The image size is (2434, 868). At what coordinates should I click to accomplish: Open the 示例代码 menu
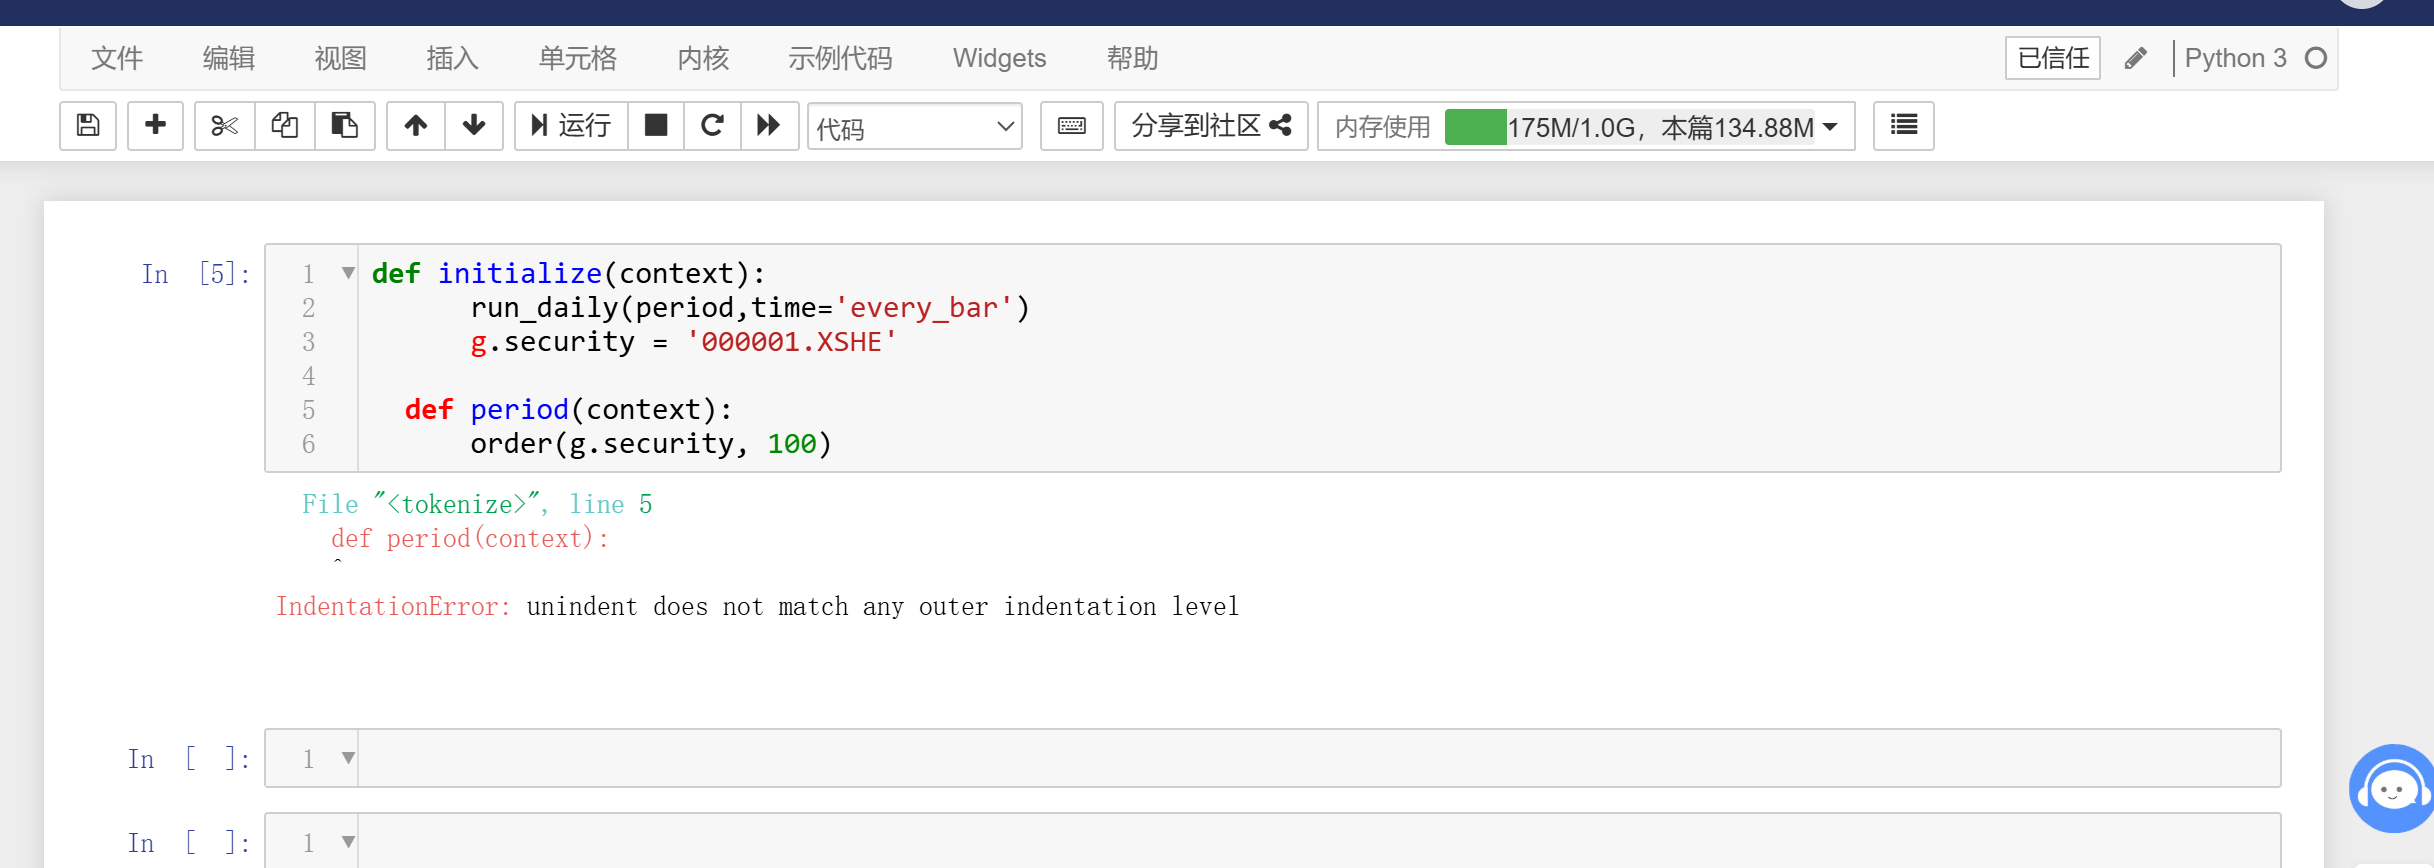point(840,58)
